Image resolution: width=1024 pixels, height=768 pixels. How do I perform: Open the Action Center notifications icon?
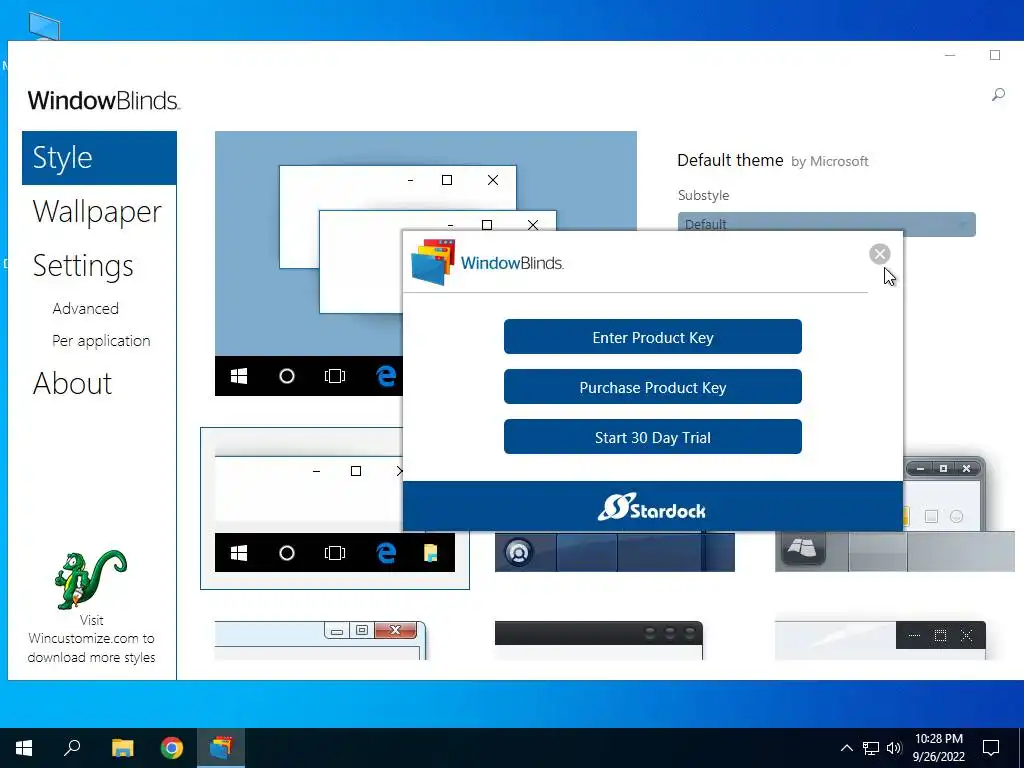click(x=991, y=748)
